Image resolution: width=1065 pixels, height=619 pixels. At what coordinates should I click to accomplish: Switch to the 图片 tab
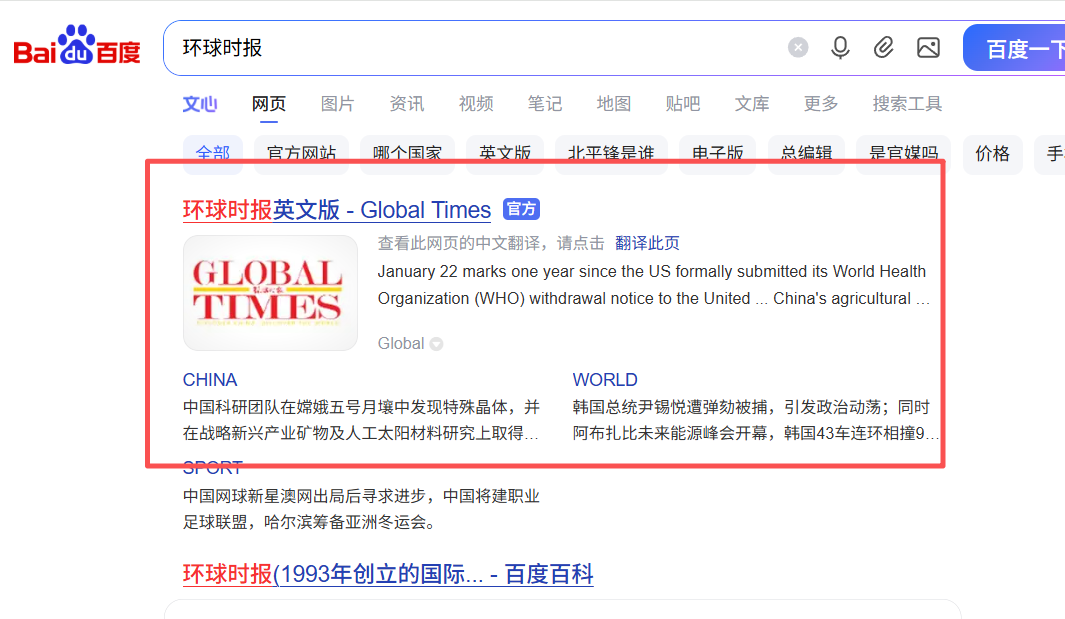click(x=337, y=104)
